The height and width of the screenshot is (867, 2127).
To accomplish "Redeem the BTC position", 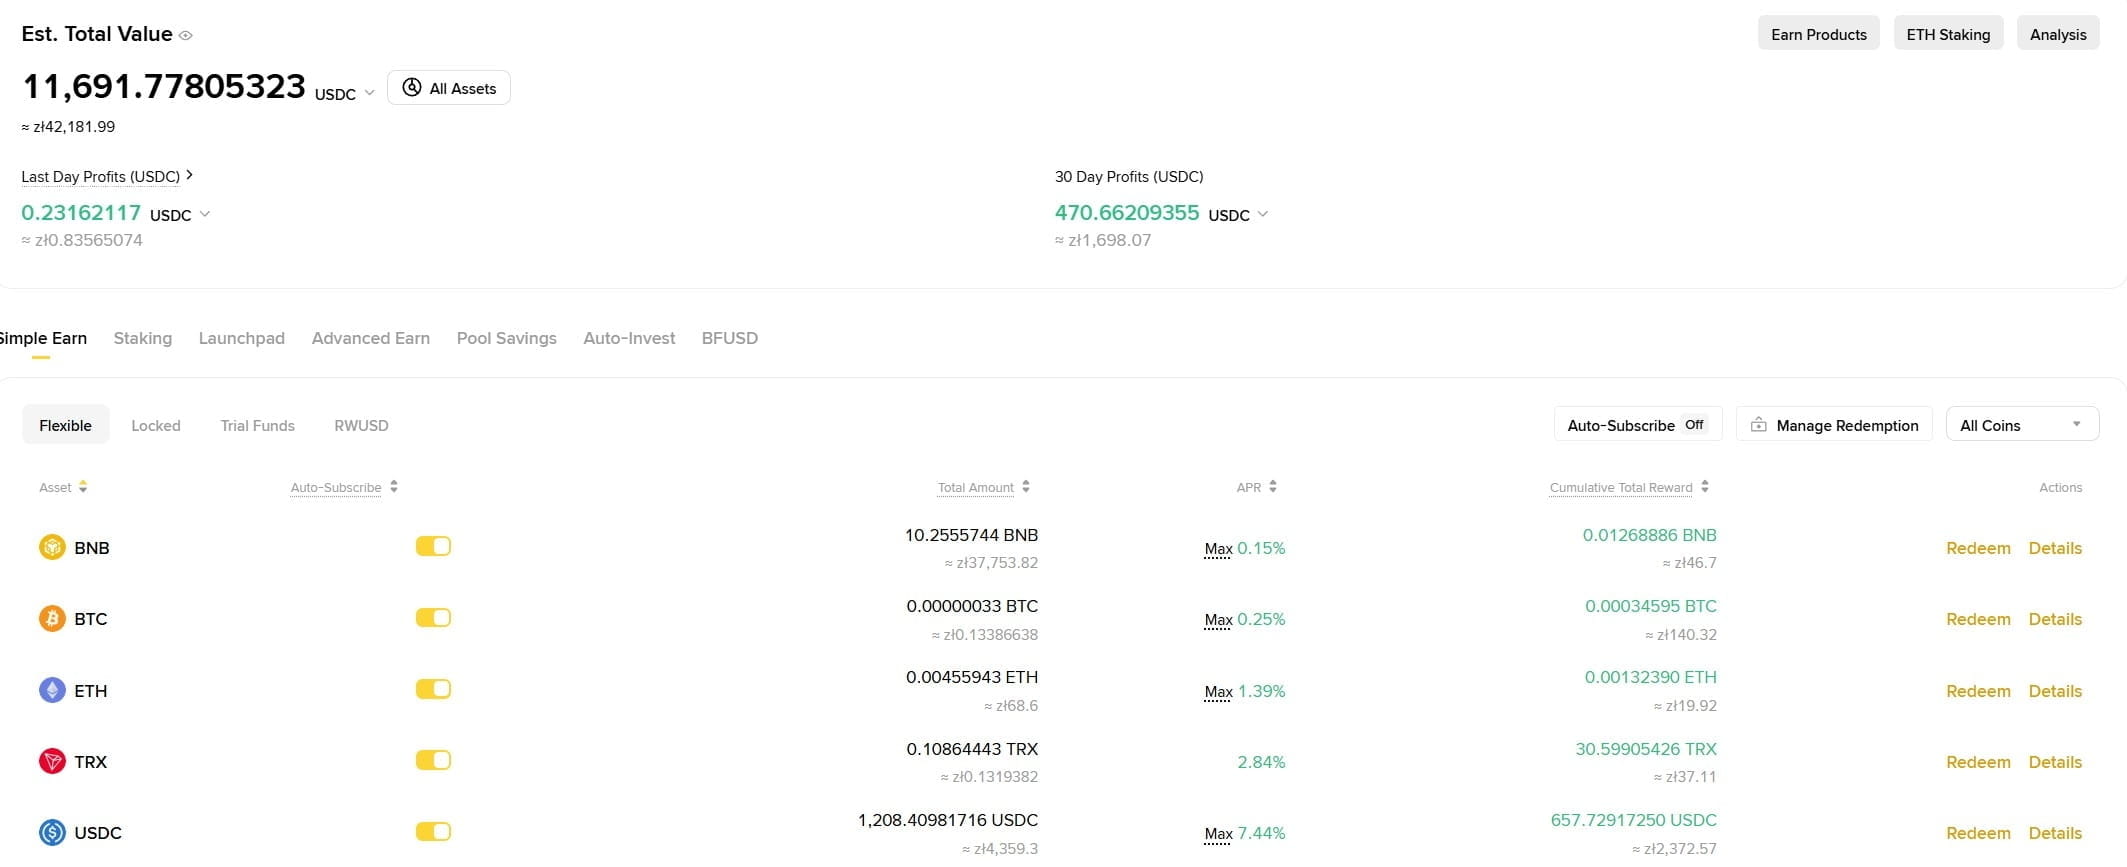I will (x=1978, y=619).
